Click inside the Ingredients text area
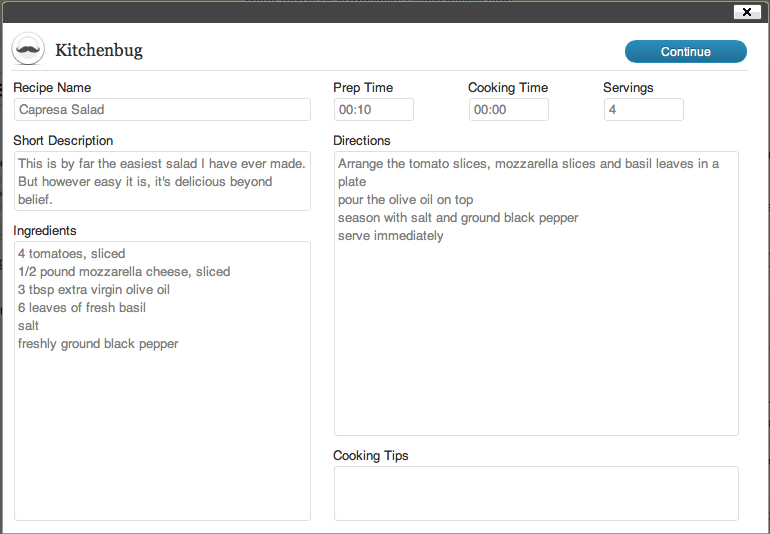 [x=163, y=381]
